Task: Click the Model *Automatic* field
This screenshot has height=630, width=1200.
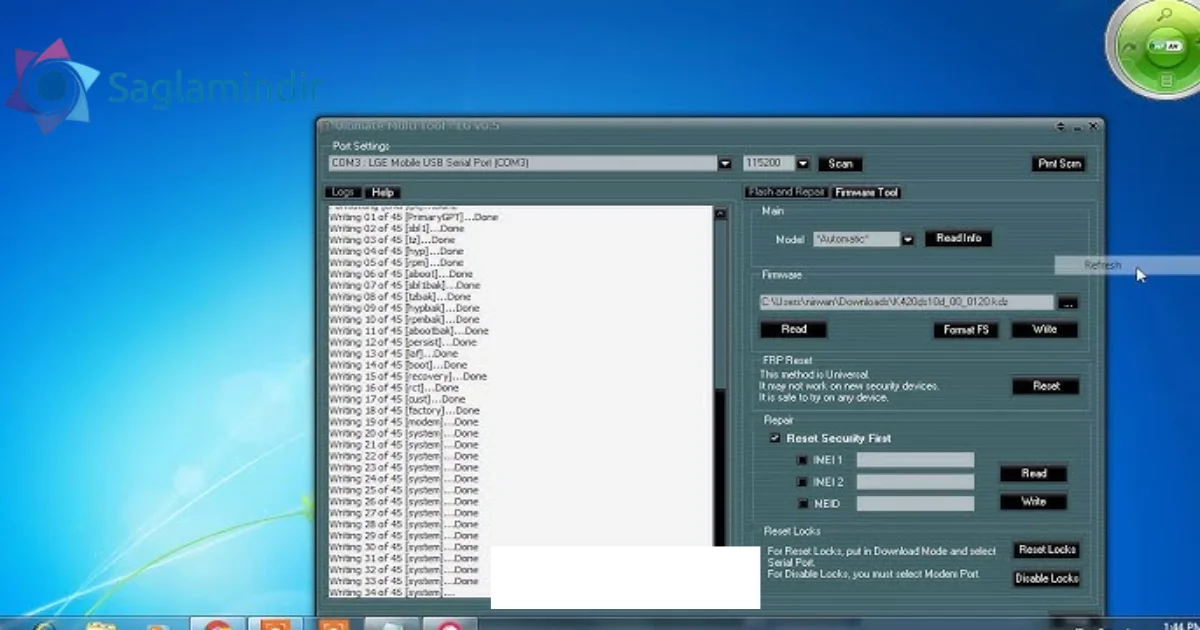Action: click(x=856, y=240)
